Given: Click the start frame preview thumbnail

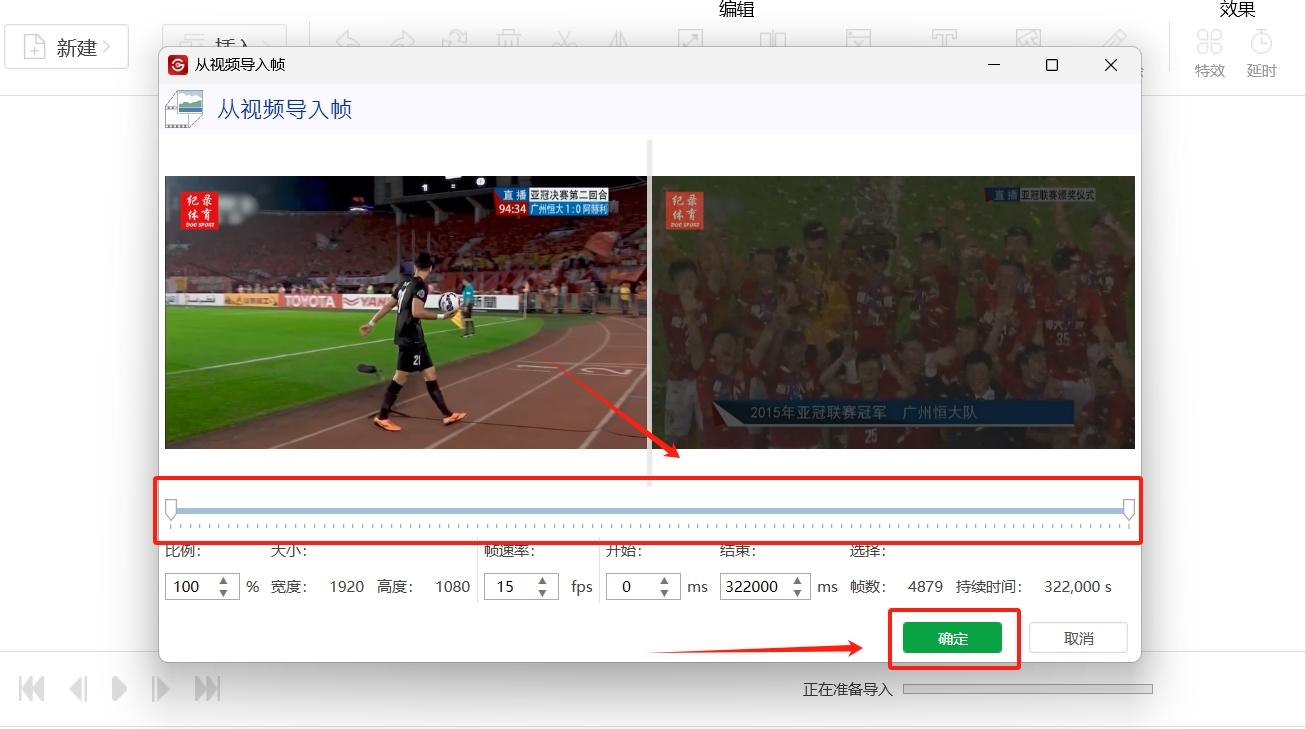Looking at the screenshot, I should click(406, 312).
